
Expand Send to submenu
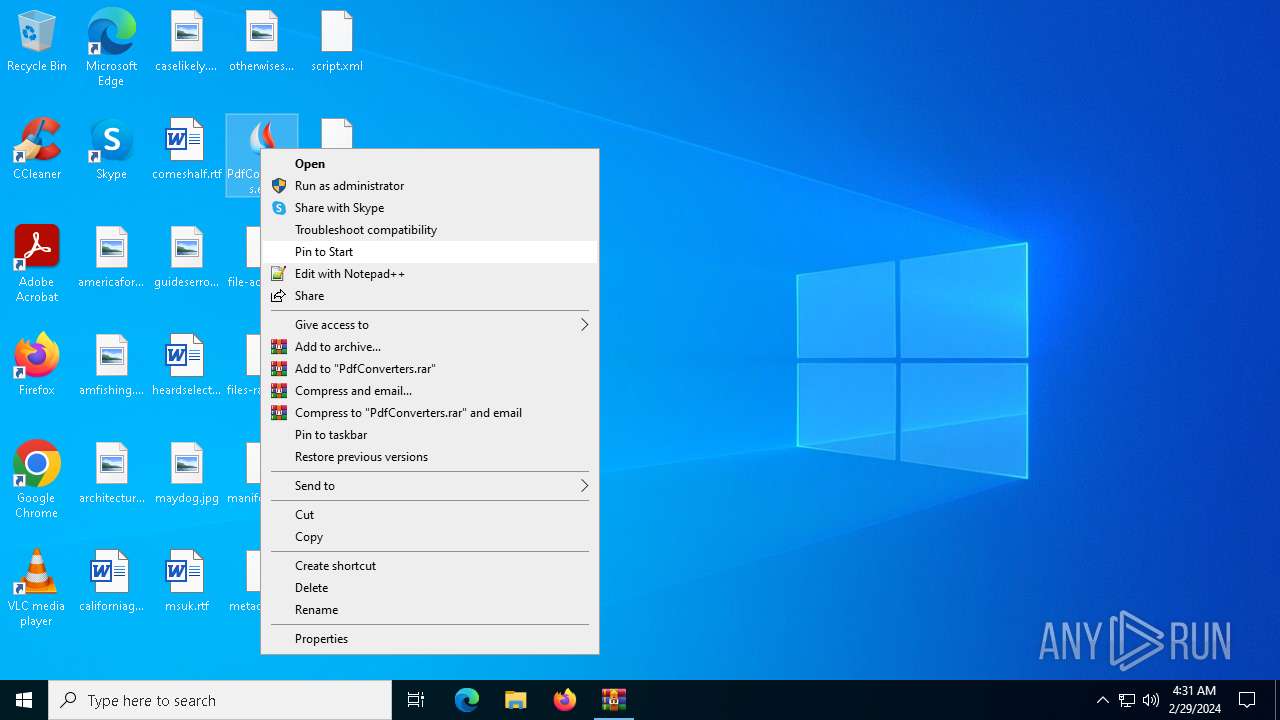[430, 486]
